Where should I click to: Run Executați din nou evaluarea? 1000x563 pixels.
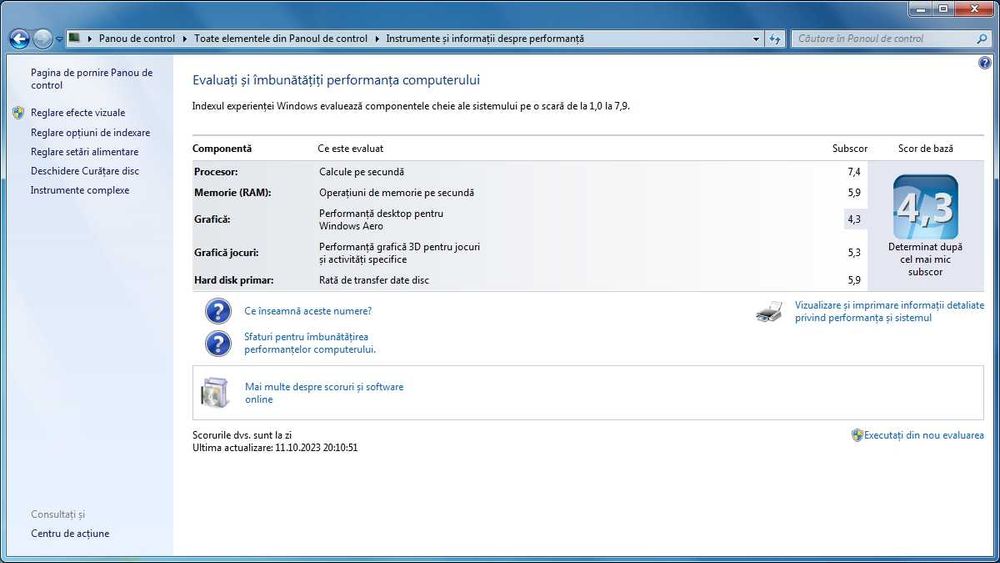[x=923, y=435]
